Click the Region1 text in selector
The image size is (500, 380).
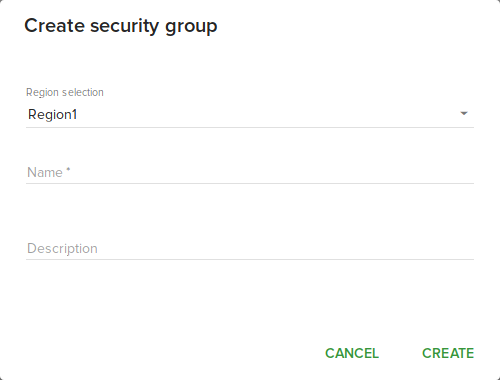pos(52,115)
